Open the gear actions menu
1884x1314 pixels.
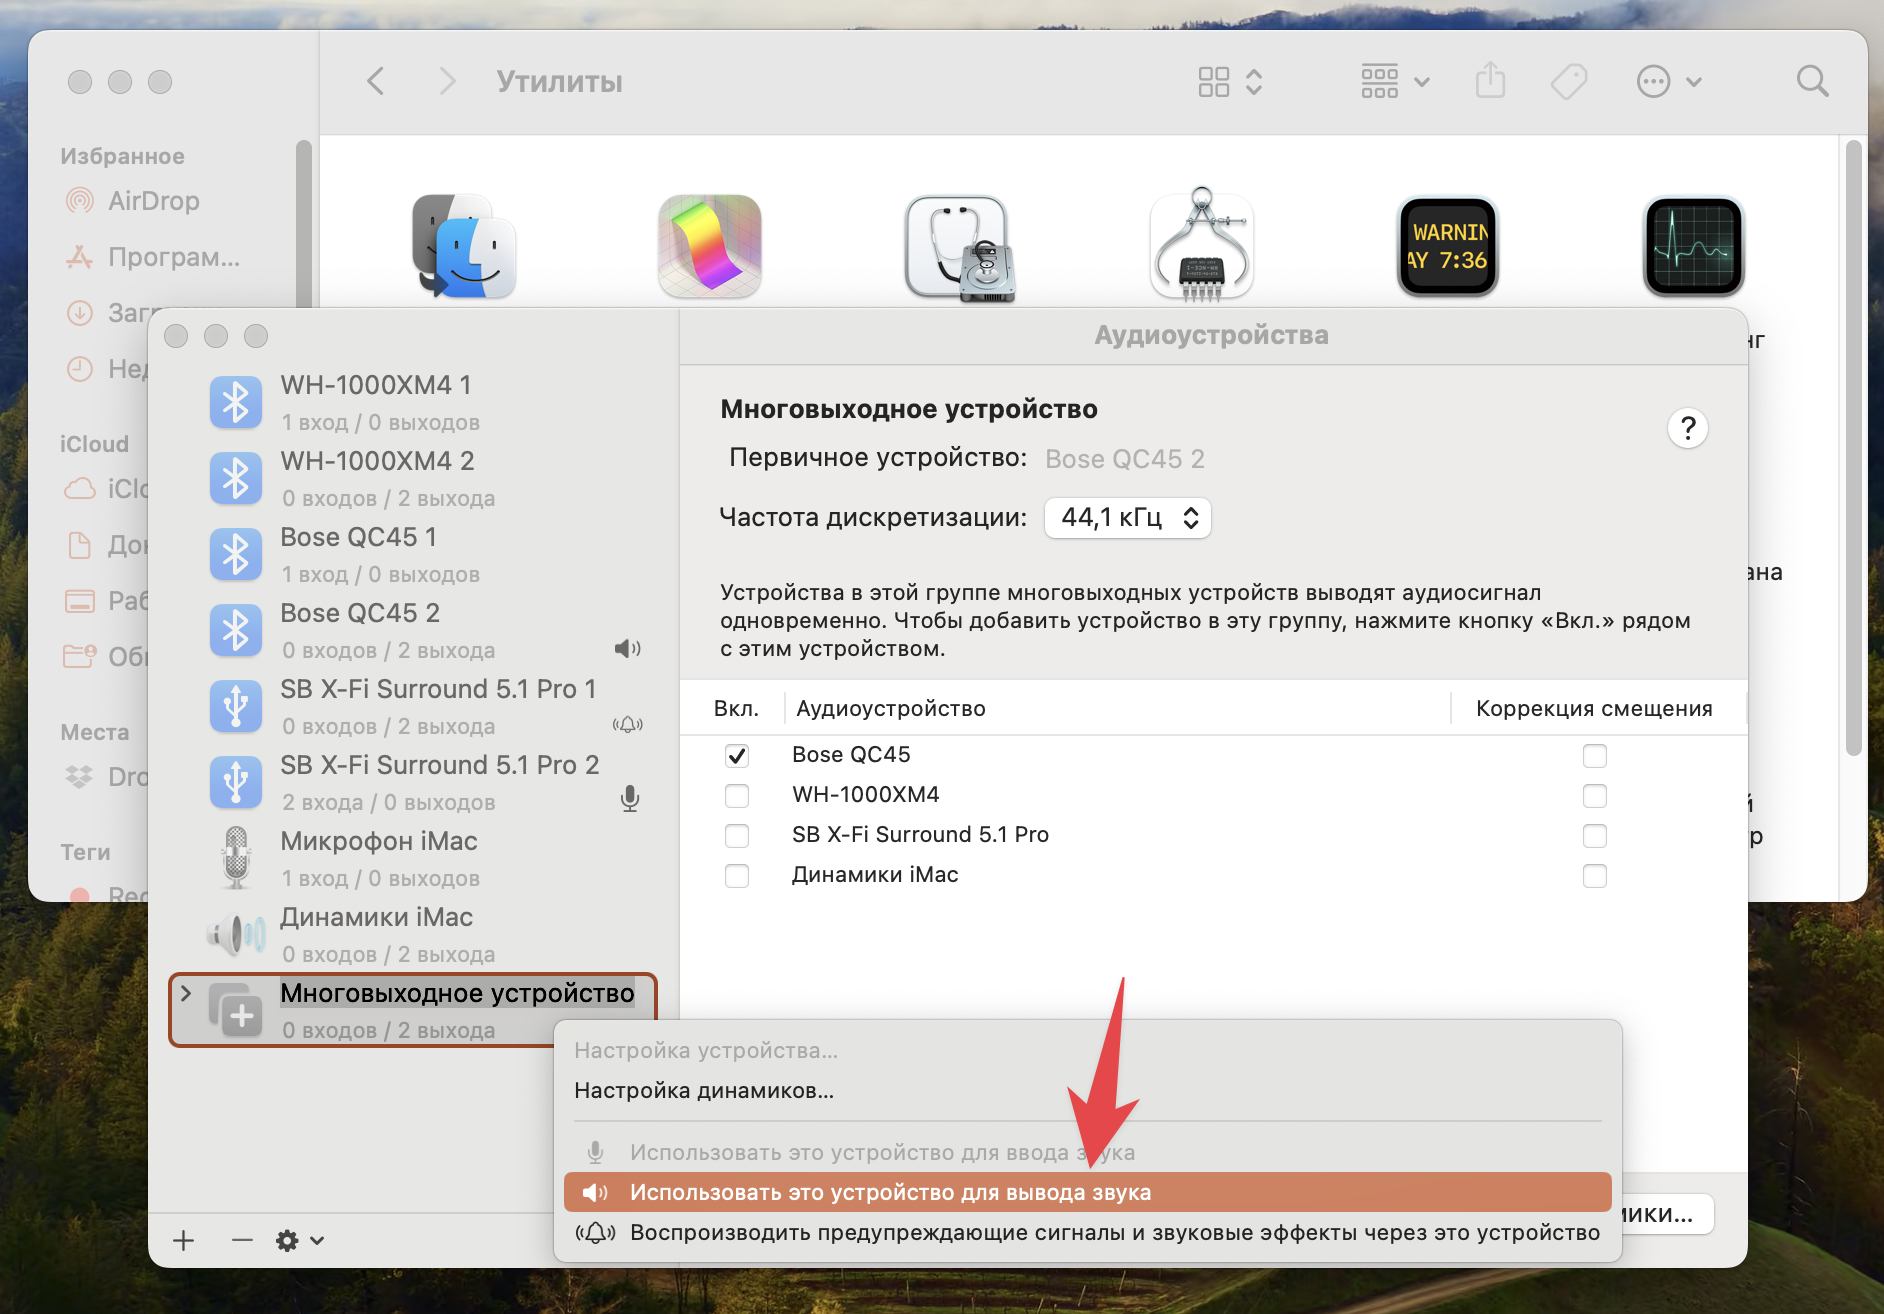point(300,1241)
